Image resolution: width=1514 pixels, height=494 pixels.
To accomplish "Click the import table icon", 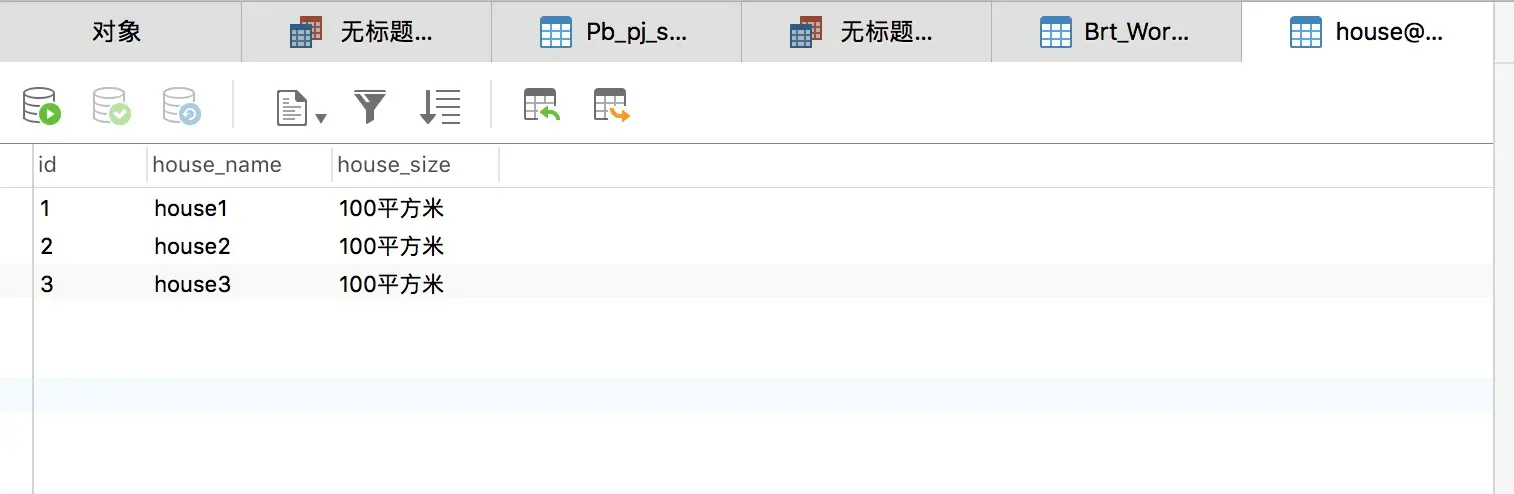I will [x=542, y=105].
